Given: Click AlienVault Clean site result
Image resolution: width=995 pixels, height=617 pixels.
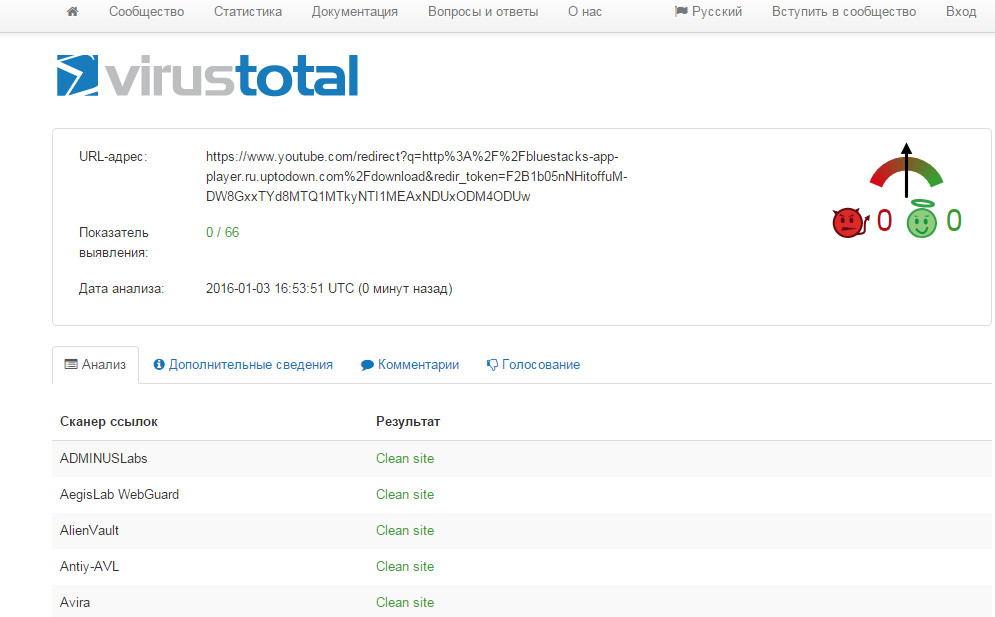Looking at the screenshot, I should pos(405,531).
